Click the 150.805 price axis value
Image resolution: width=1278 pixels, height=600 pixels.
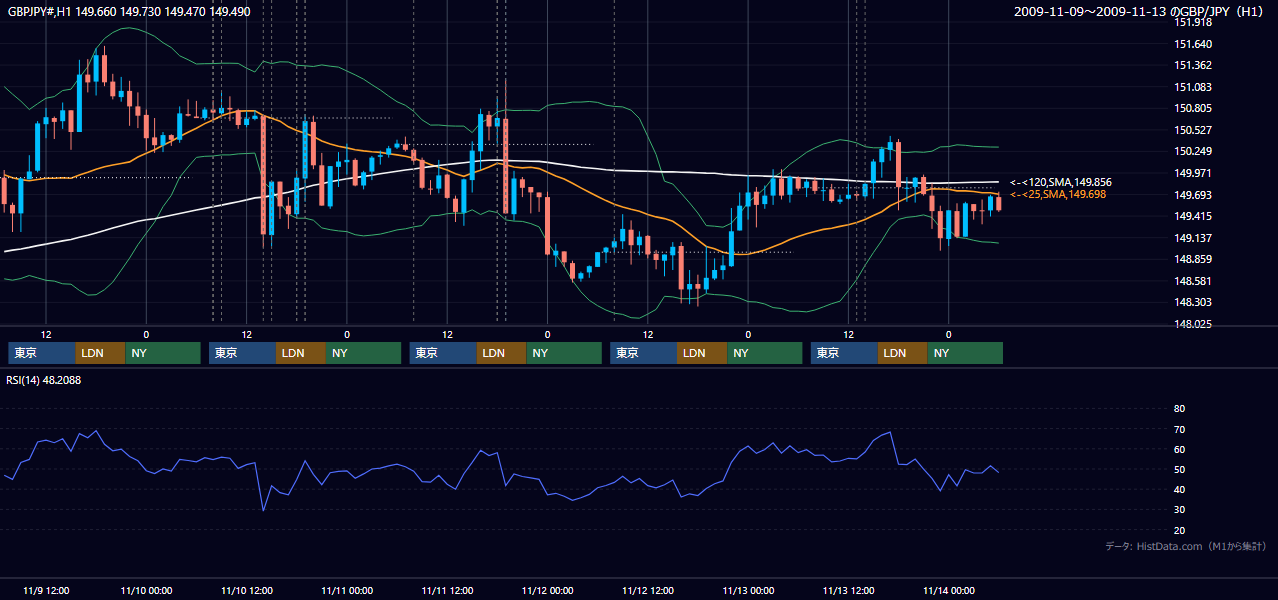[x=1193, y=108]
